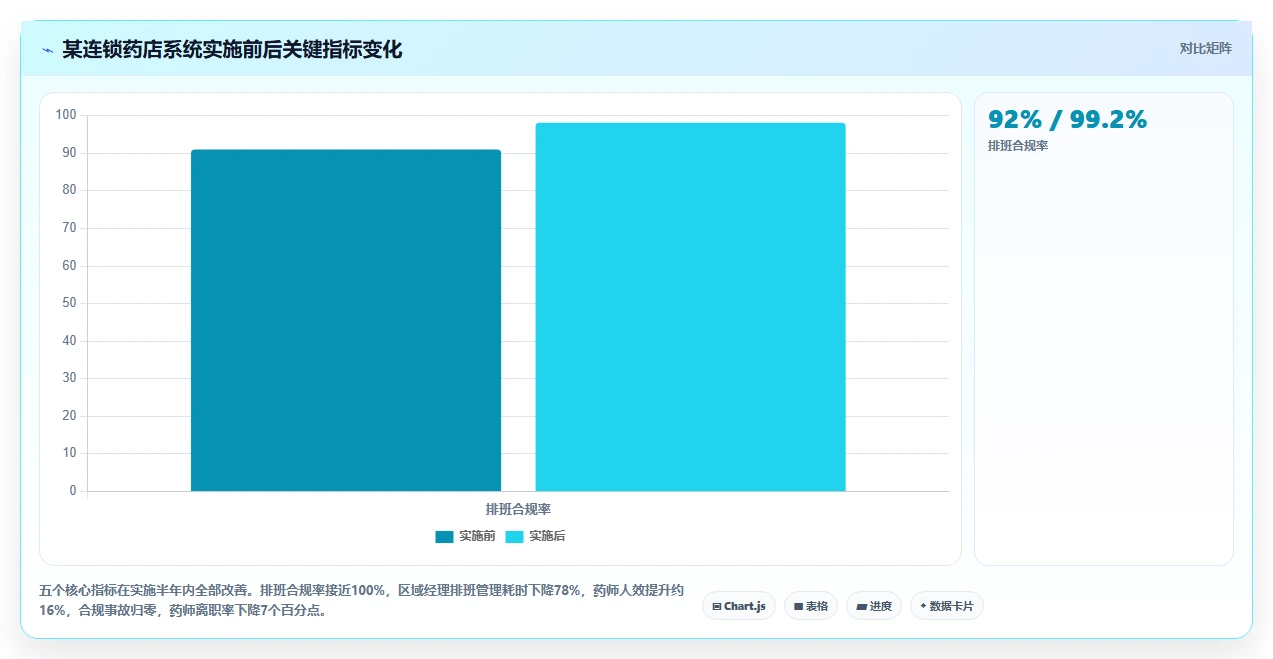
Task: Click the 0 y-axis tick label
Action: point(73,491)
